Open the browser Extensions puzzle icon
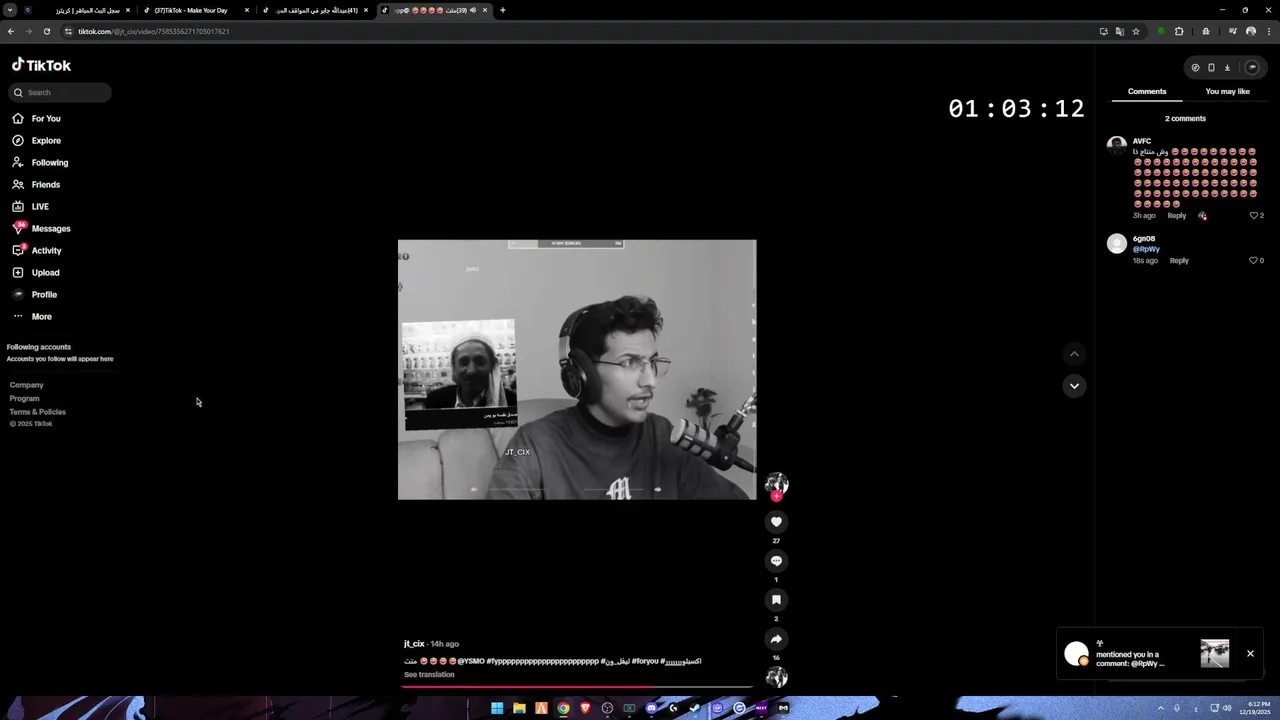1280x720 pixels. pos(1179,31)
